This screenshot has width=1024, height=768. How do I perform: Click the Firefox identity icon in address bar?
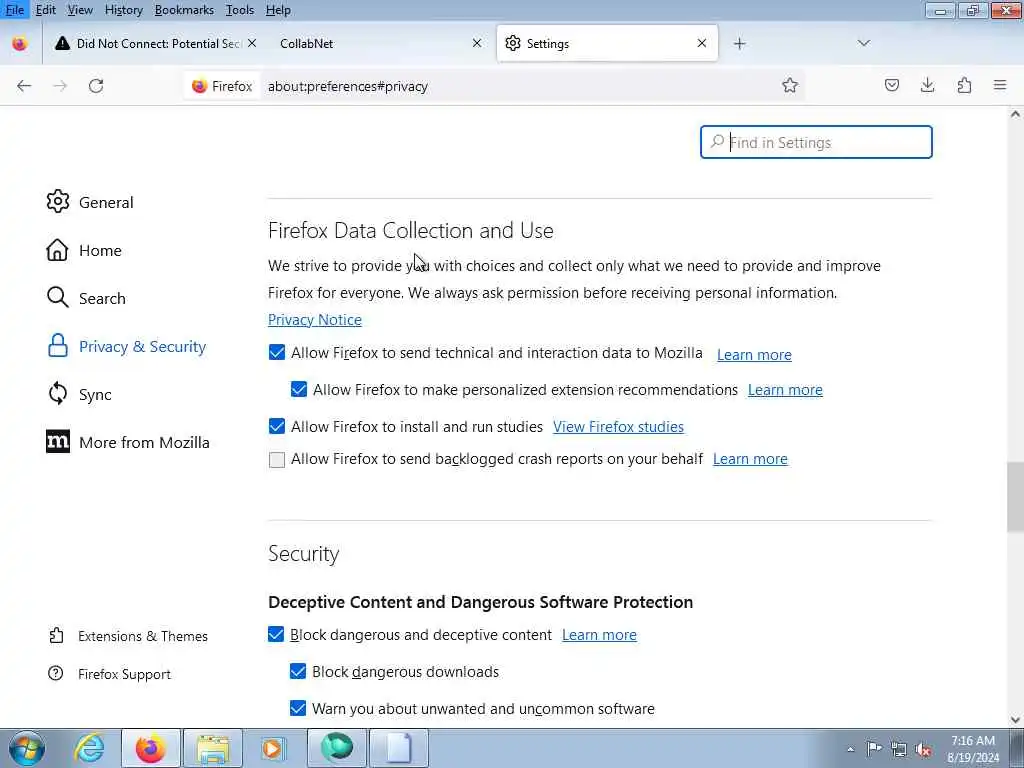[x=222, y=86]
